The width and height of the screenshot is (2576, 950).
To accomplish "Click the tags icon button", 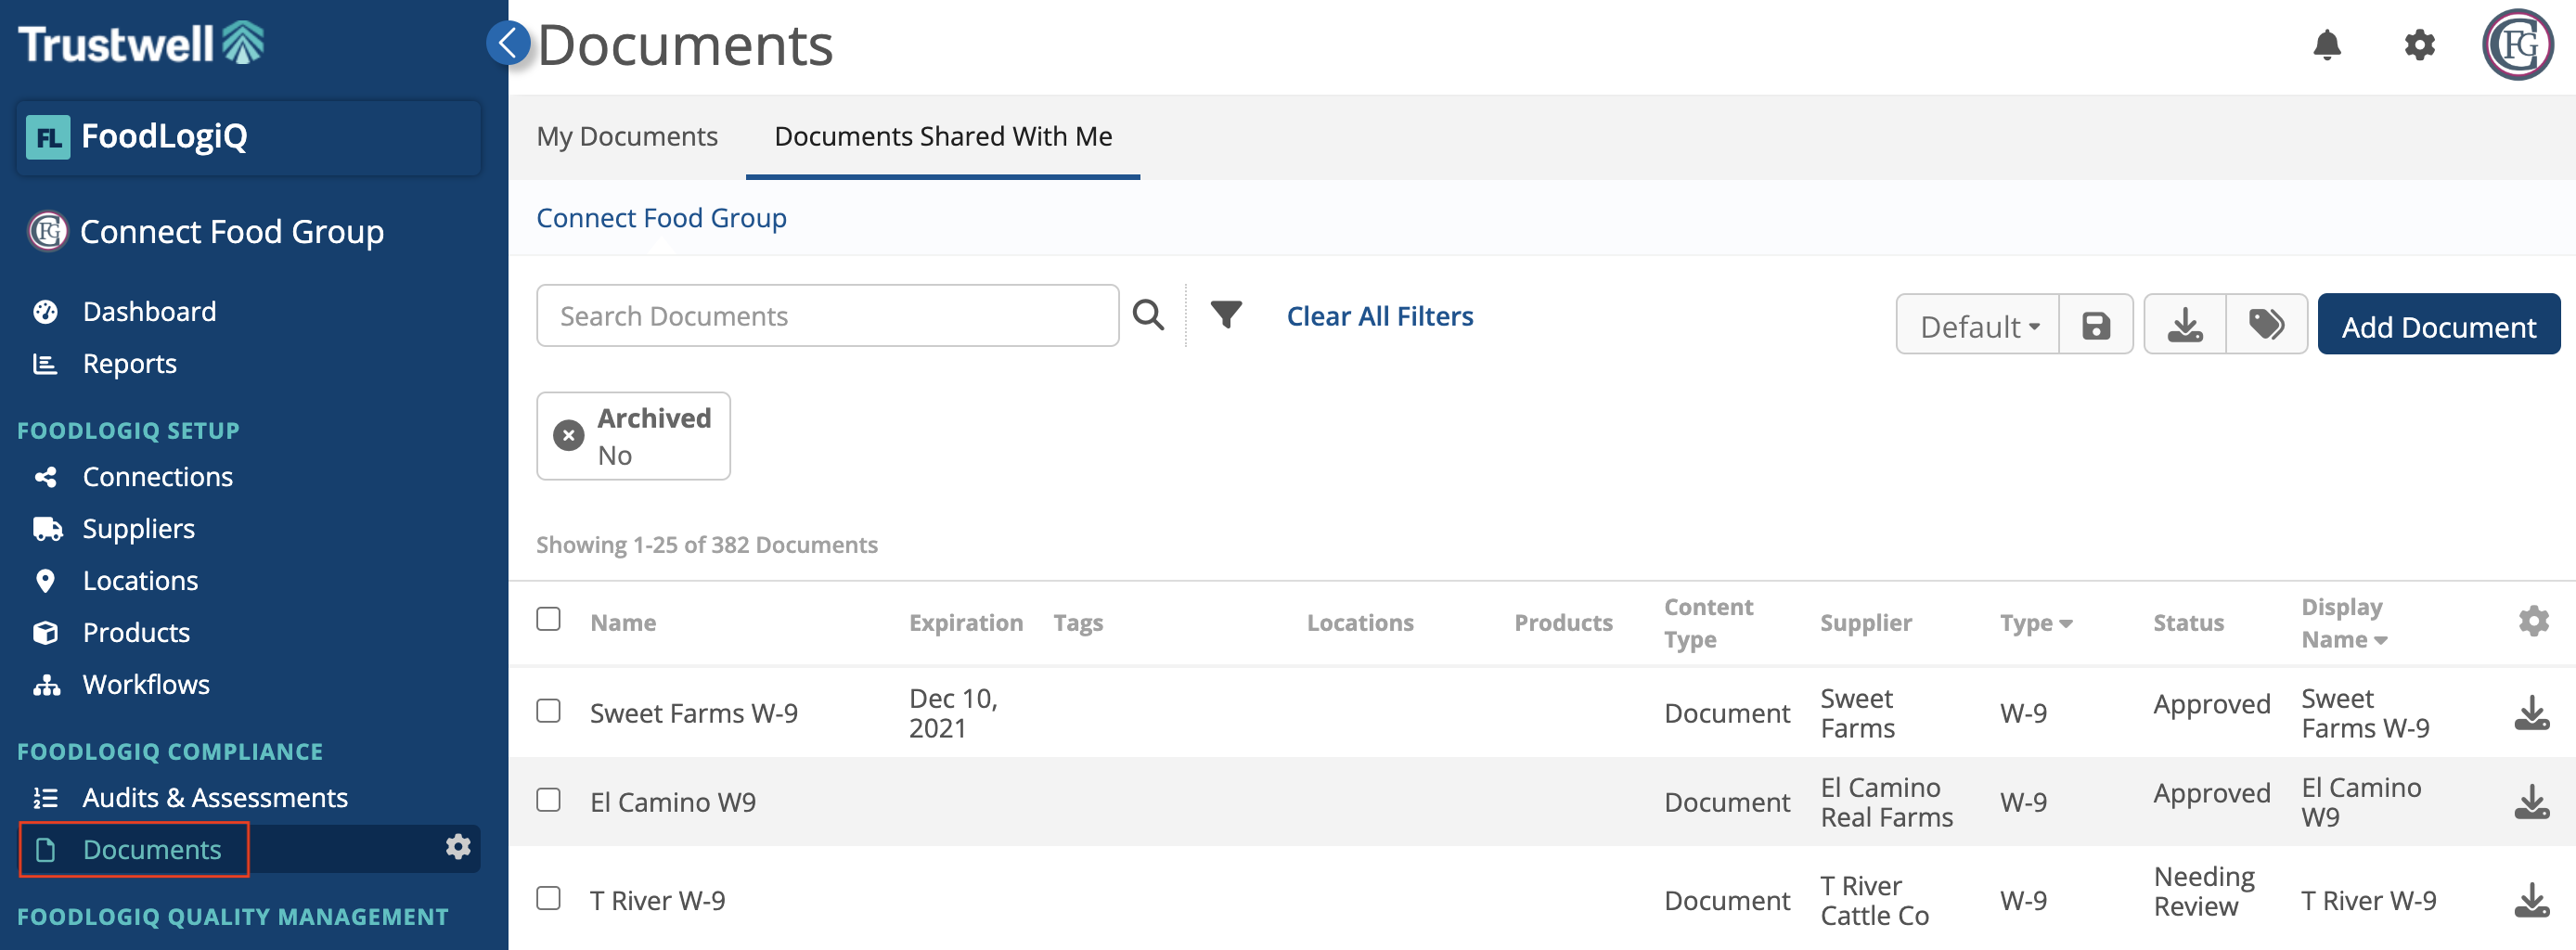I will tap(2266, 325).
